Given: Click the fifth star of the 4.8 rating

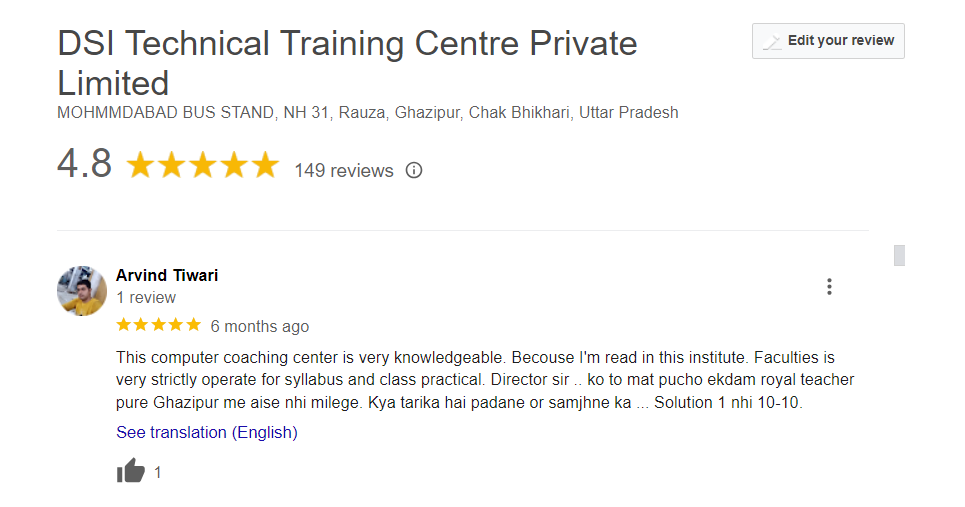Looking at the screenshot, I should tap(265, 166).
